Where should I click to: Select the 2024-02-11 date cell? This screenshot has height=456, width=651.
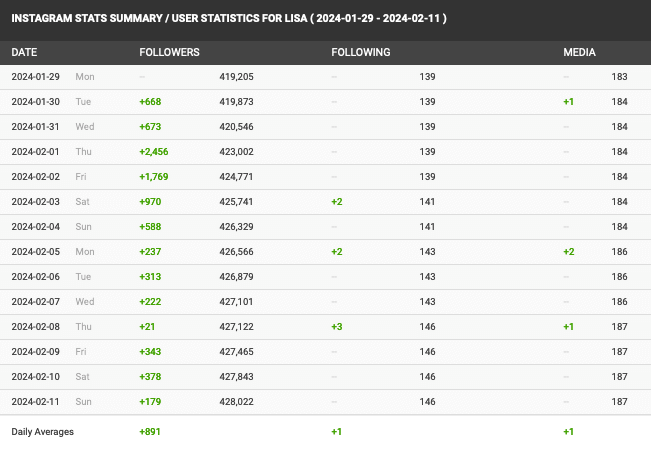(36, 402)
